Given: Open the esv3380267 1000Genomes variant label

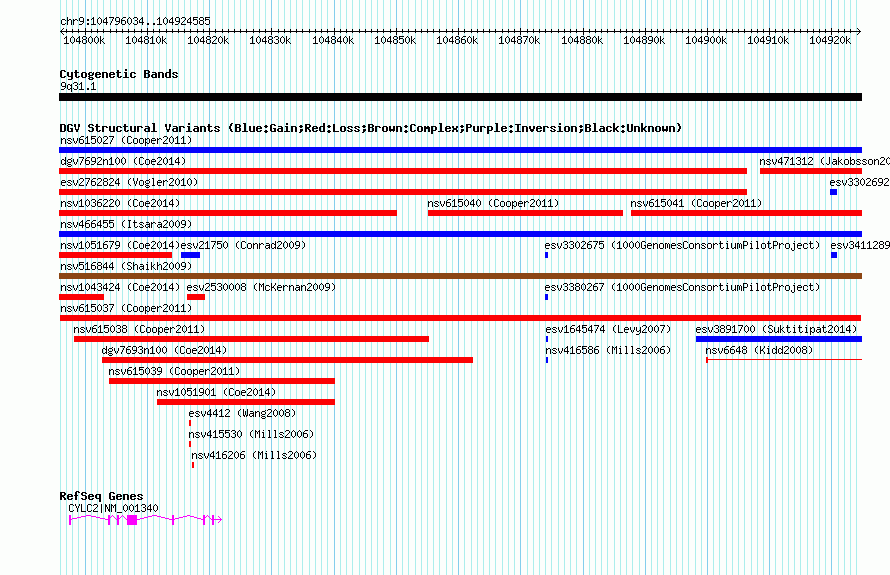Looking at the screenshot, I should click(682, 287).
